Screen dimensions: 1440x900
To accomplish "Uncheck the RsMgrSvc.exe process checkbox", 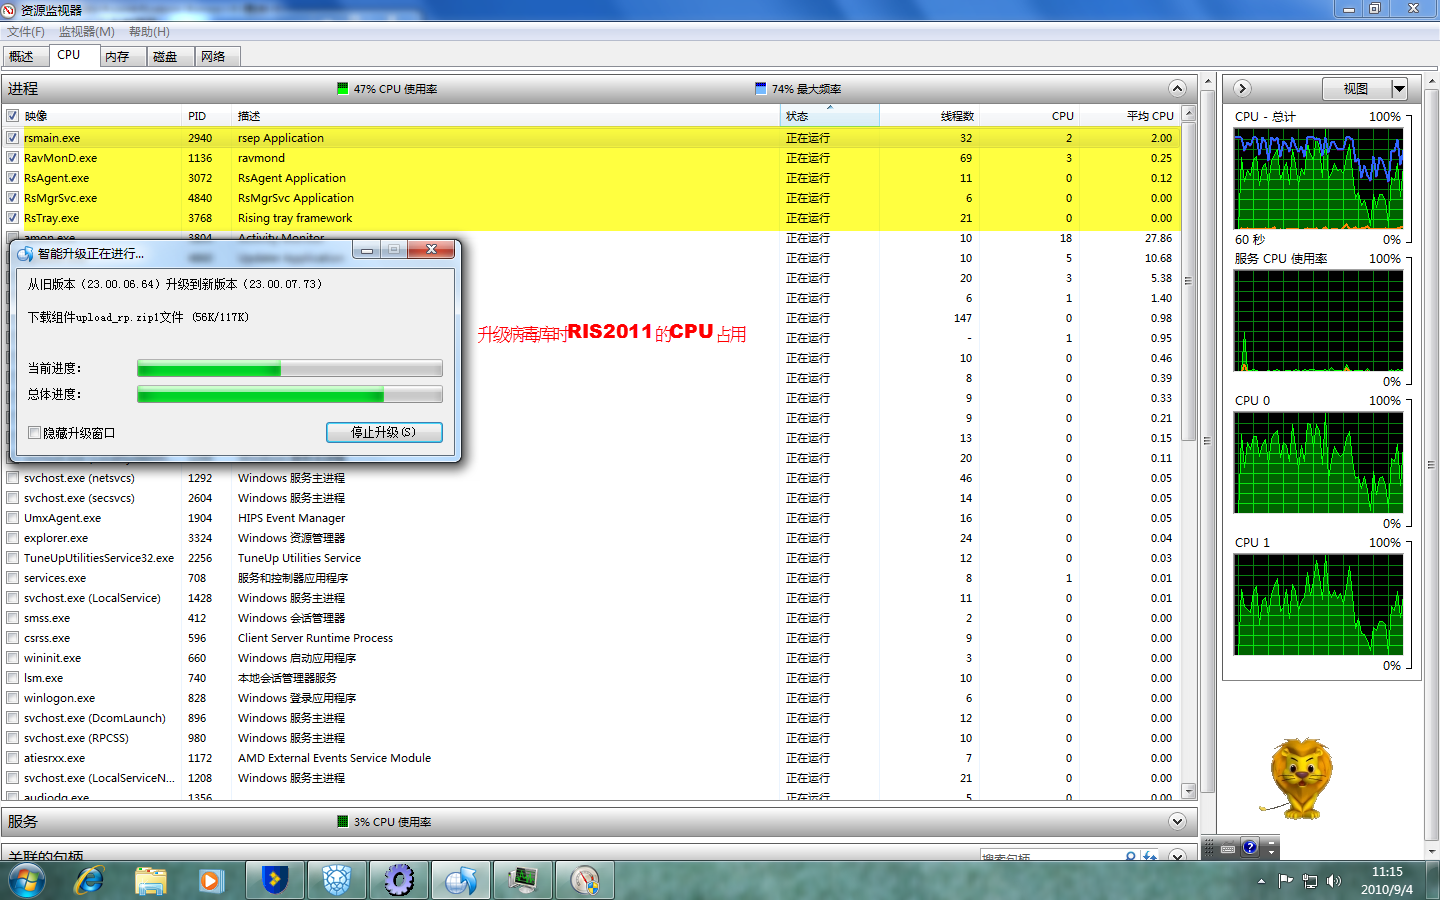I will click(x=13, y=198).
